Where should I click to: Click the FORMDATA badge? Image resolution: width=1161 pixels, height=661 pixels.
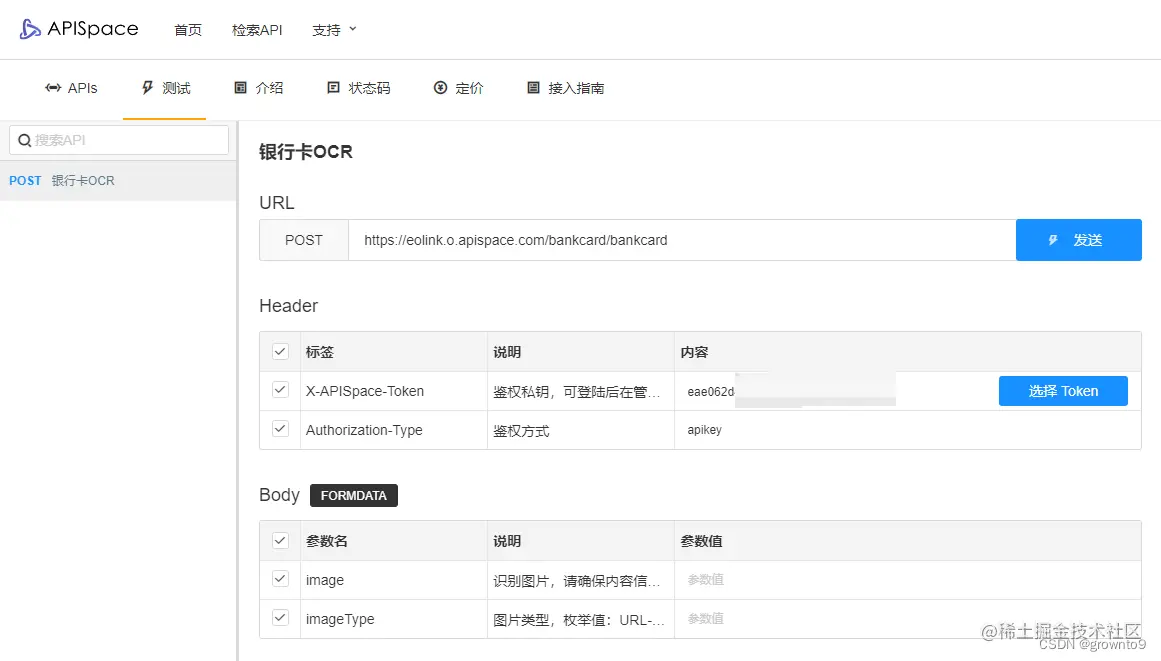tap(353, 495)
